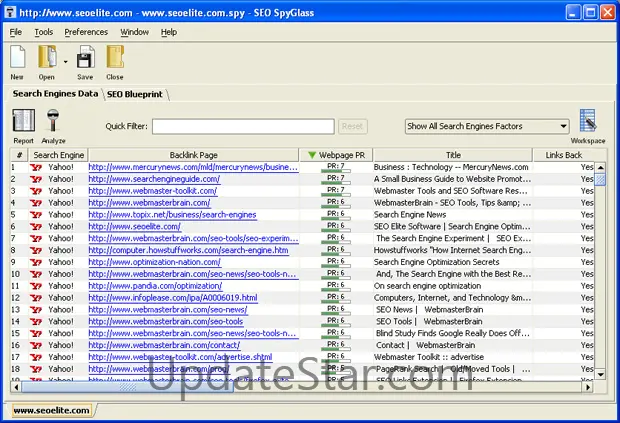Expand the Open button dropdown arrow
The height and width of the screenshot is (423, 620).
coord(64,60)
